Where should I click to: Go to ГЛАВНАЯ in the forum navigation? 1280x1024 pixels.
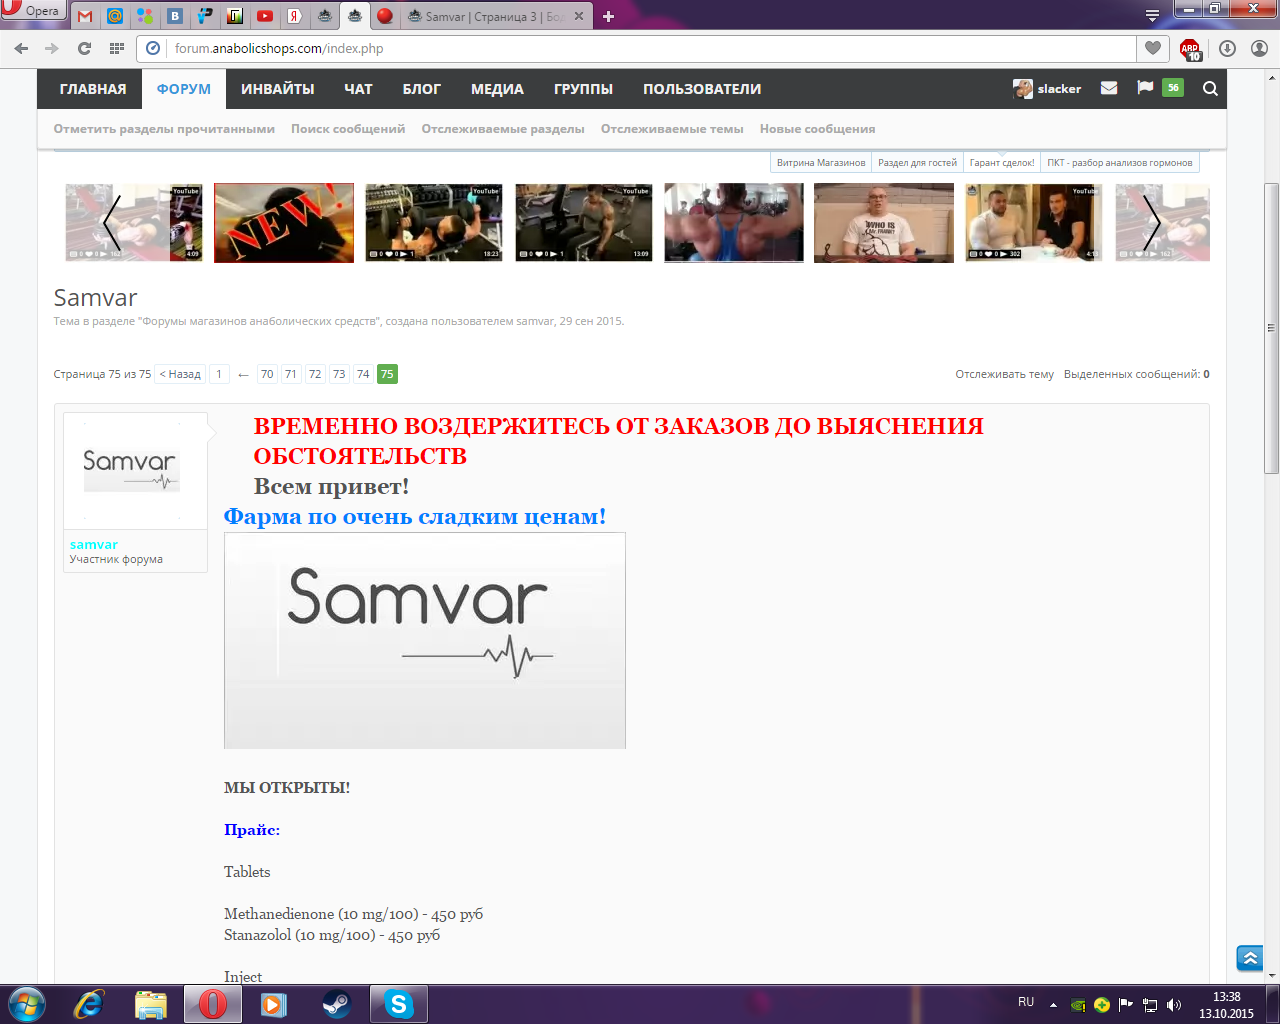(x=93, y=89)
